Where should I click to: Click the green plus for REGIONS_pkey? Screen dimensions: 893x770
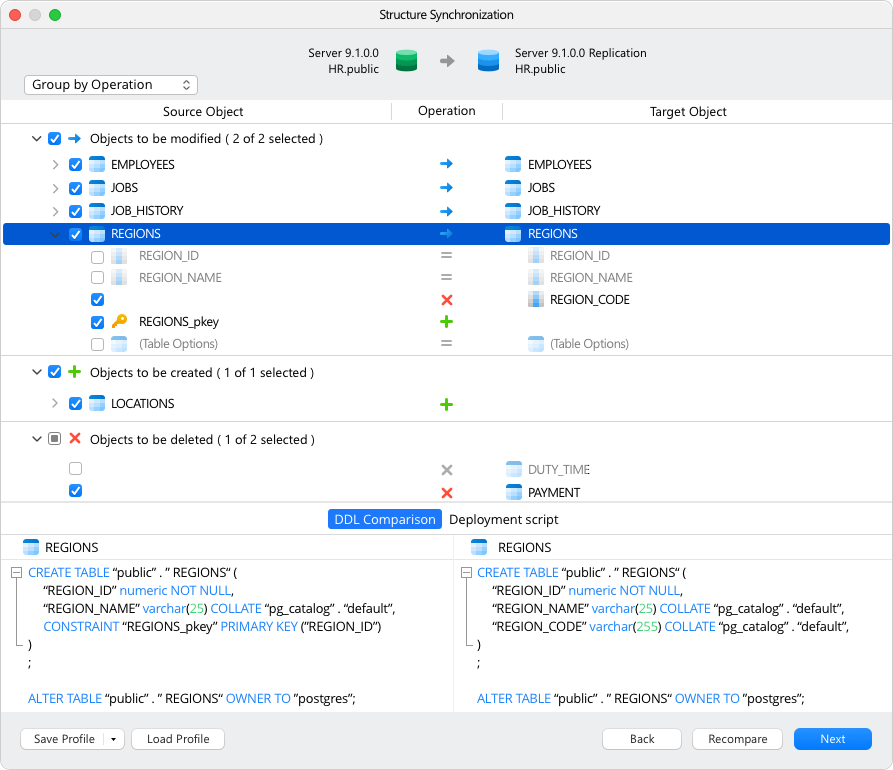point(446,322)
